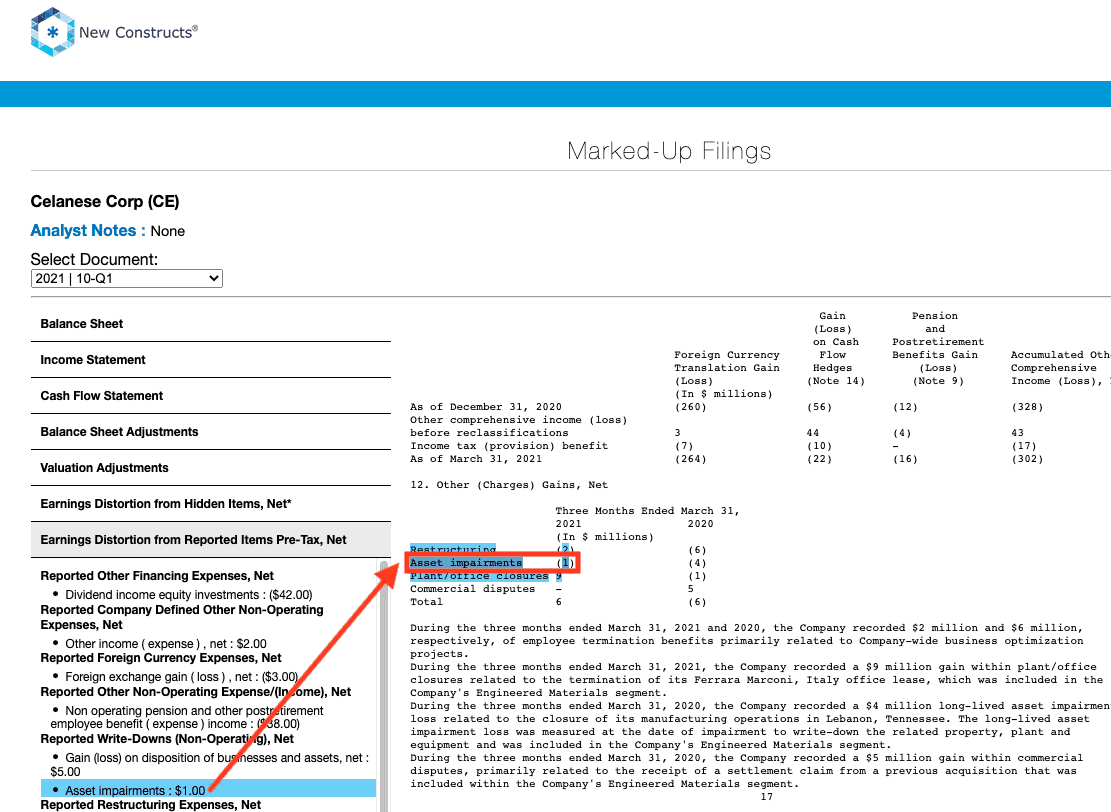1111x812 pixels.
Task: Select the Asset impairments : $1.00 item
Action: 208,788
